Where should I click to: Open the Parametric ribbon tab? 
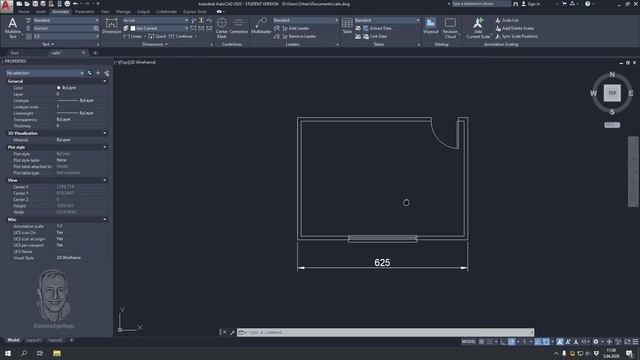tap(84, 12)
